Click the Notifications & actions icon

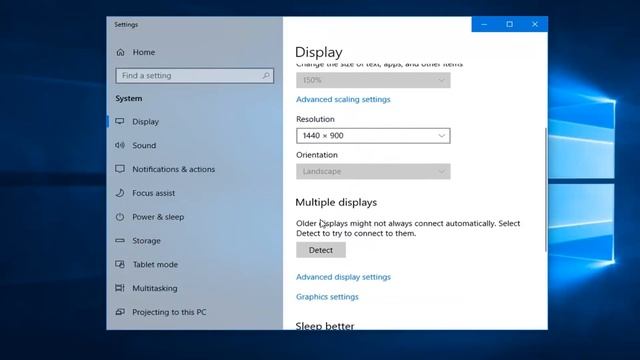[120, 169]
